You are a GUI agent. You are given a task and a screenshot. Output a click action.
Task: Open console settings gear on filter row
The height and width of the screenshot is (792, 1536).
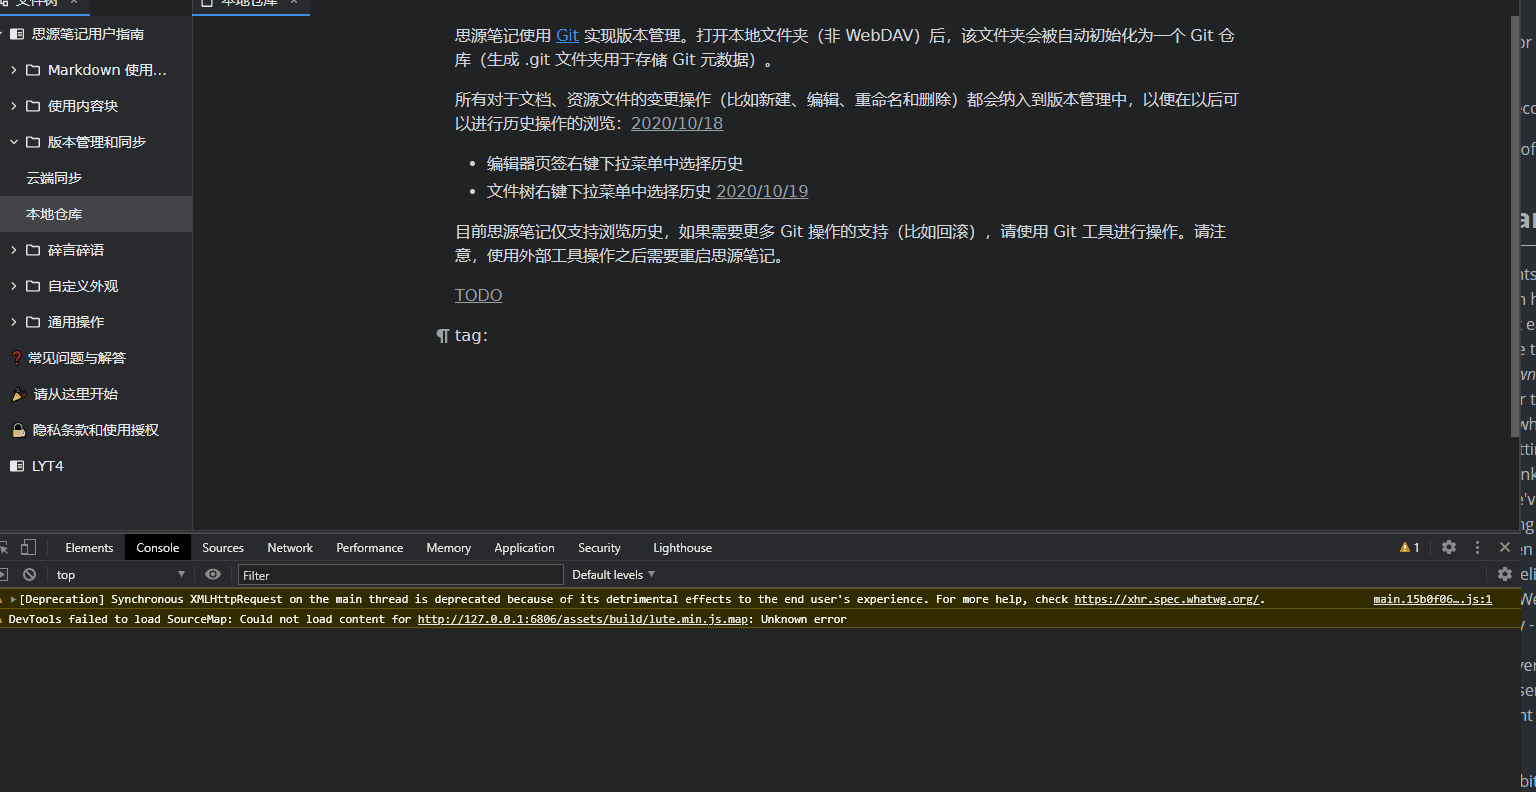click(x=1505, y=574)
